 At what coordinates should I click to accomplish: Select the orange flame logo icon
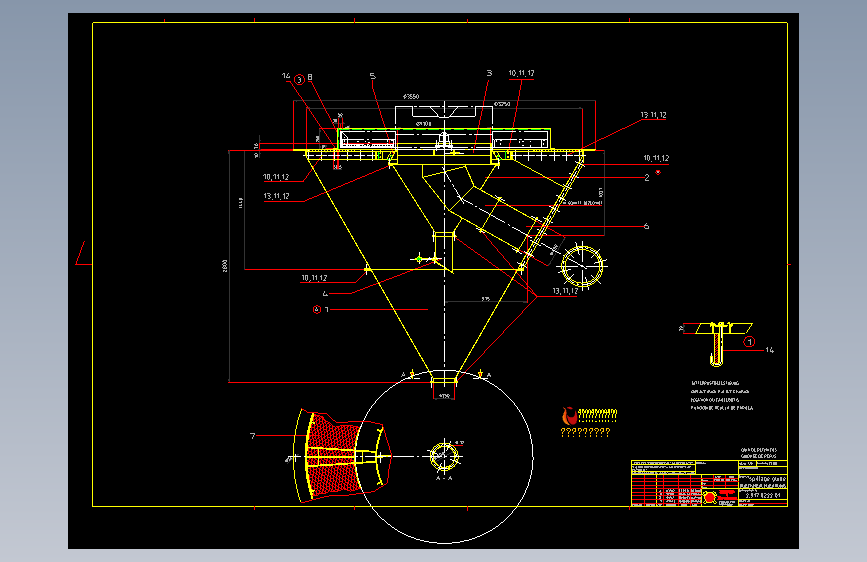pyautogui.click(x=568, y=415)
